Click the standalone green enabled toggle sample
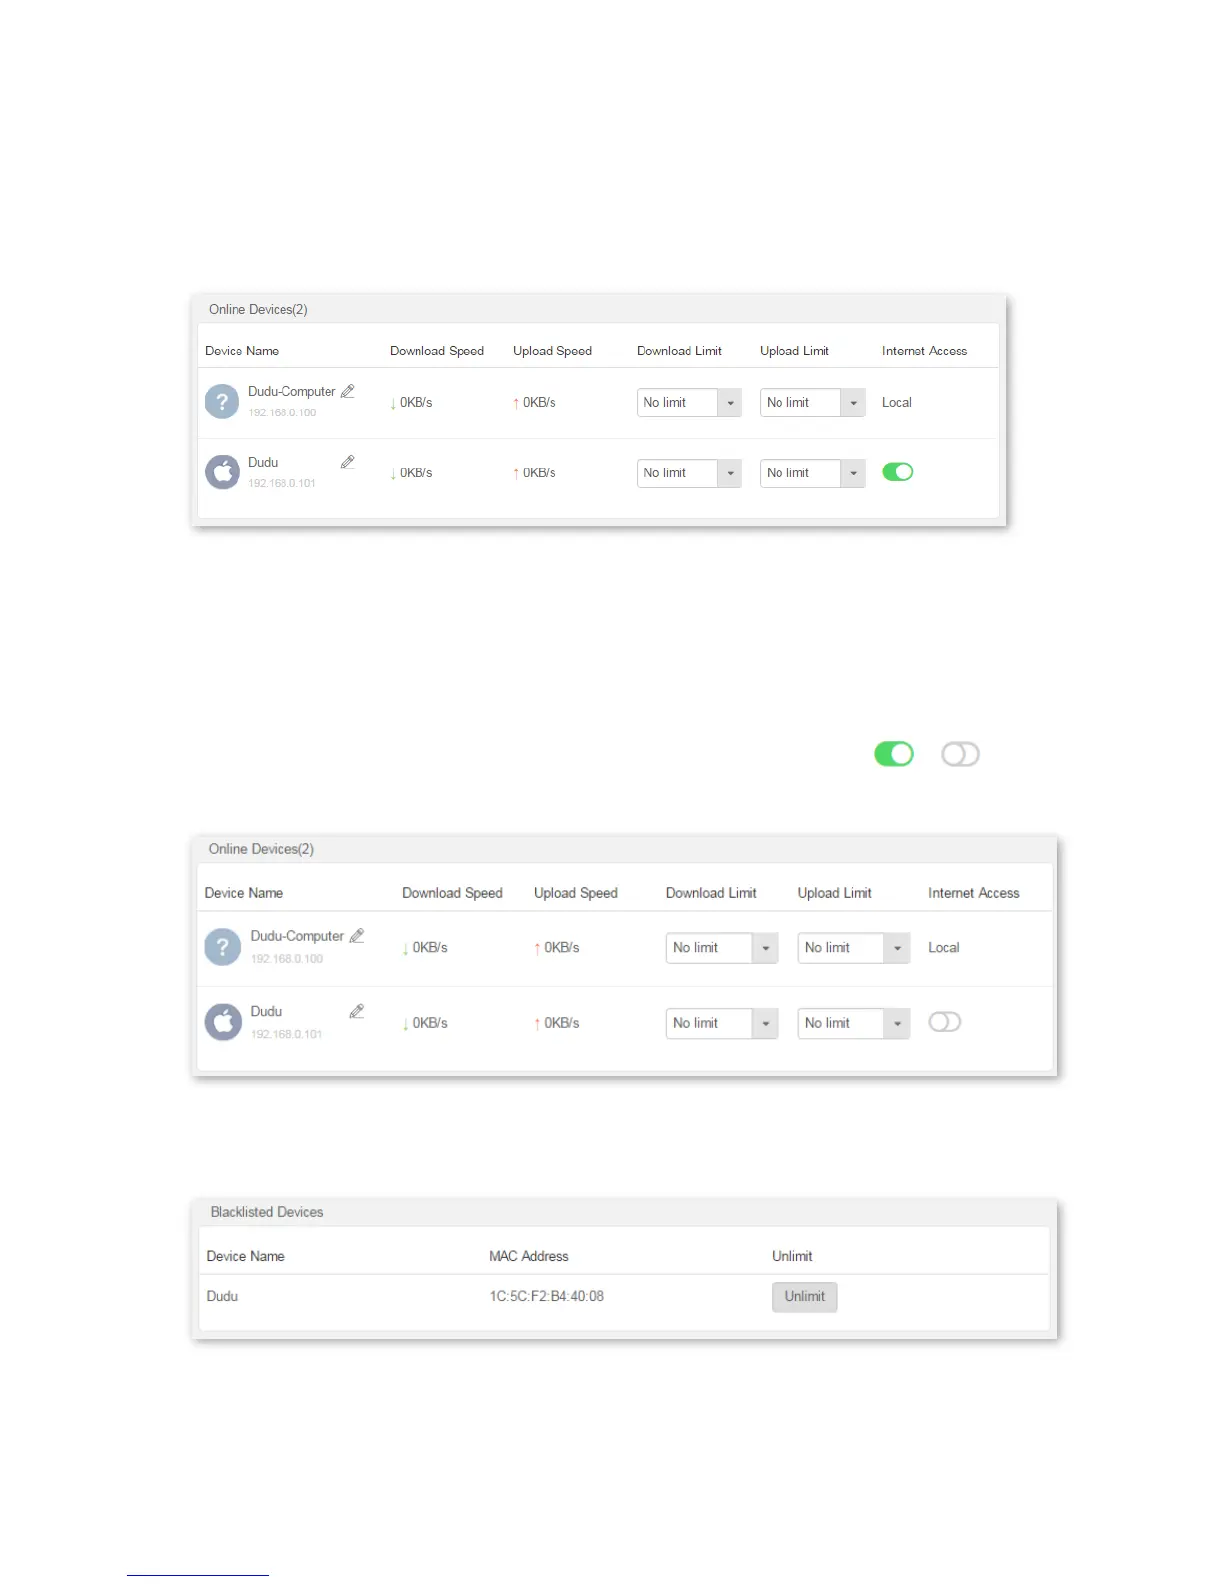The width and height of the screenshot is (1224, 1584). [x=894, y=754]
